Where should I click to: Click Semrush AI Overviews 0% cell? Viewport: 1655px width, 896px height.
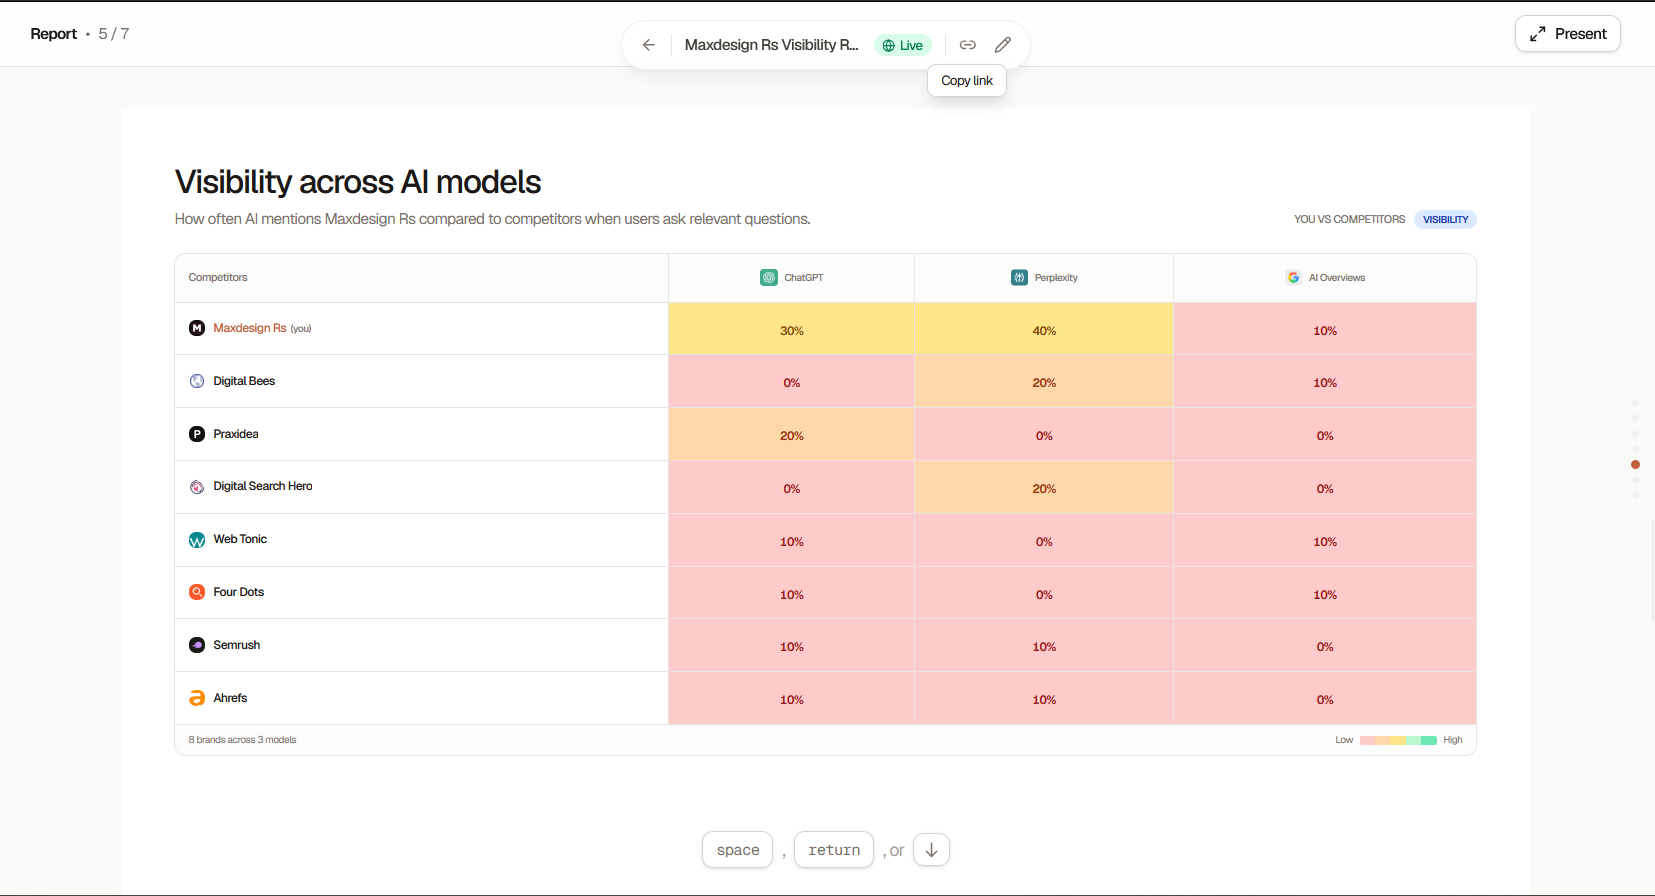click(x=1325, y=646)
